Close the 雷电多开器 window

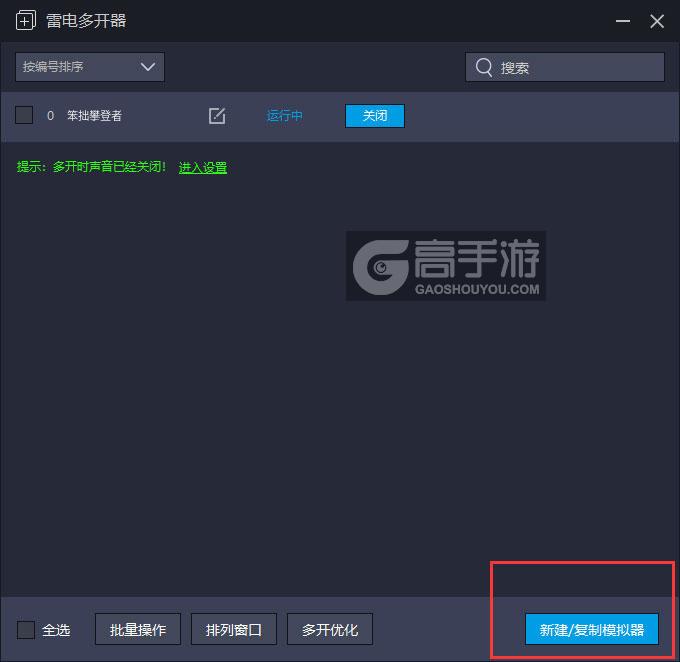pos(657,21)
